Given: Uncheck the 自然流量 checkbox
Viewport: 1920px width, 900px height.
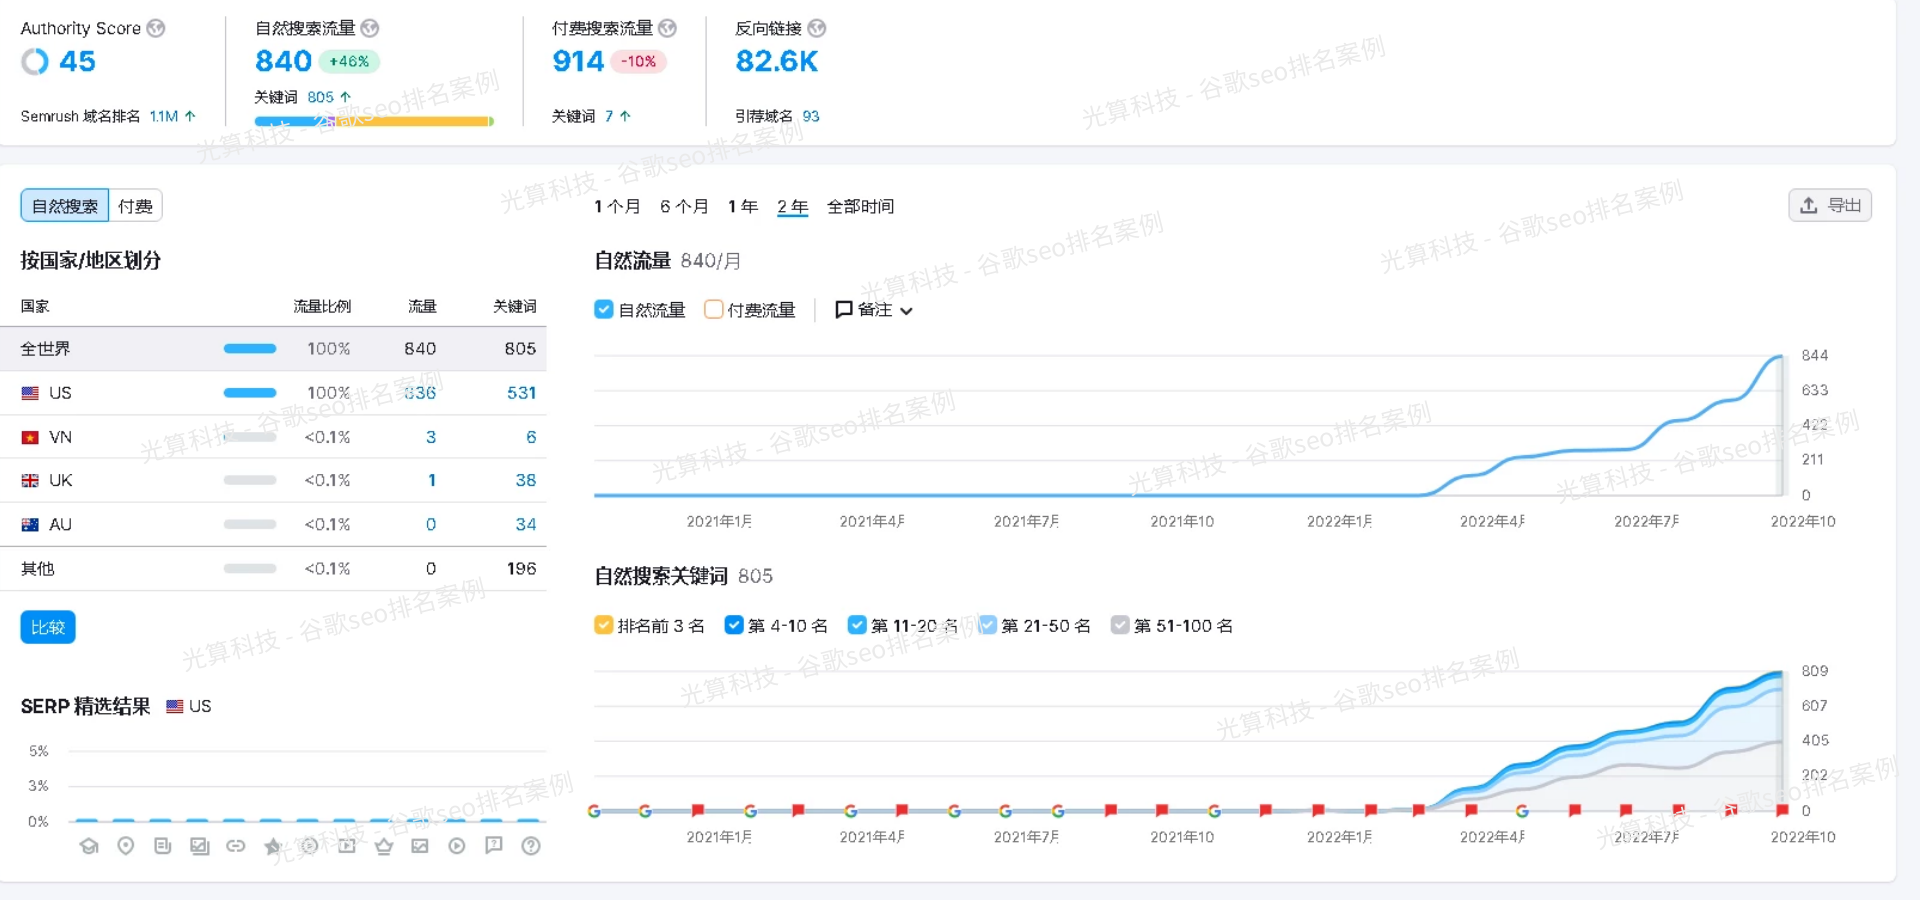Looking at the screenshot, I should pyautogui.click(x=604, y=310).
